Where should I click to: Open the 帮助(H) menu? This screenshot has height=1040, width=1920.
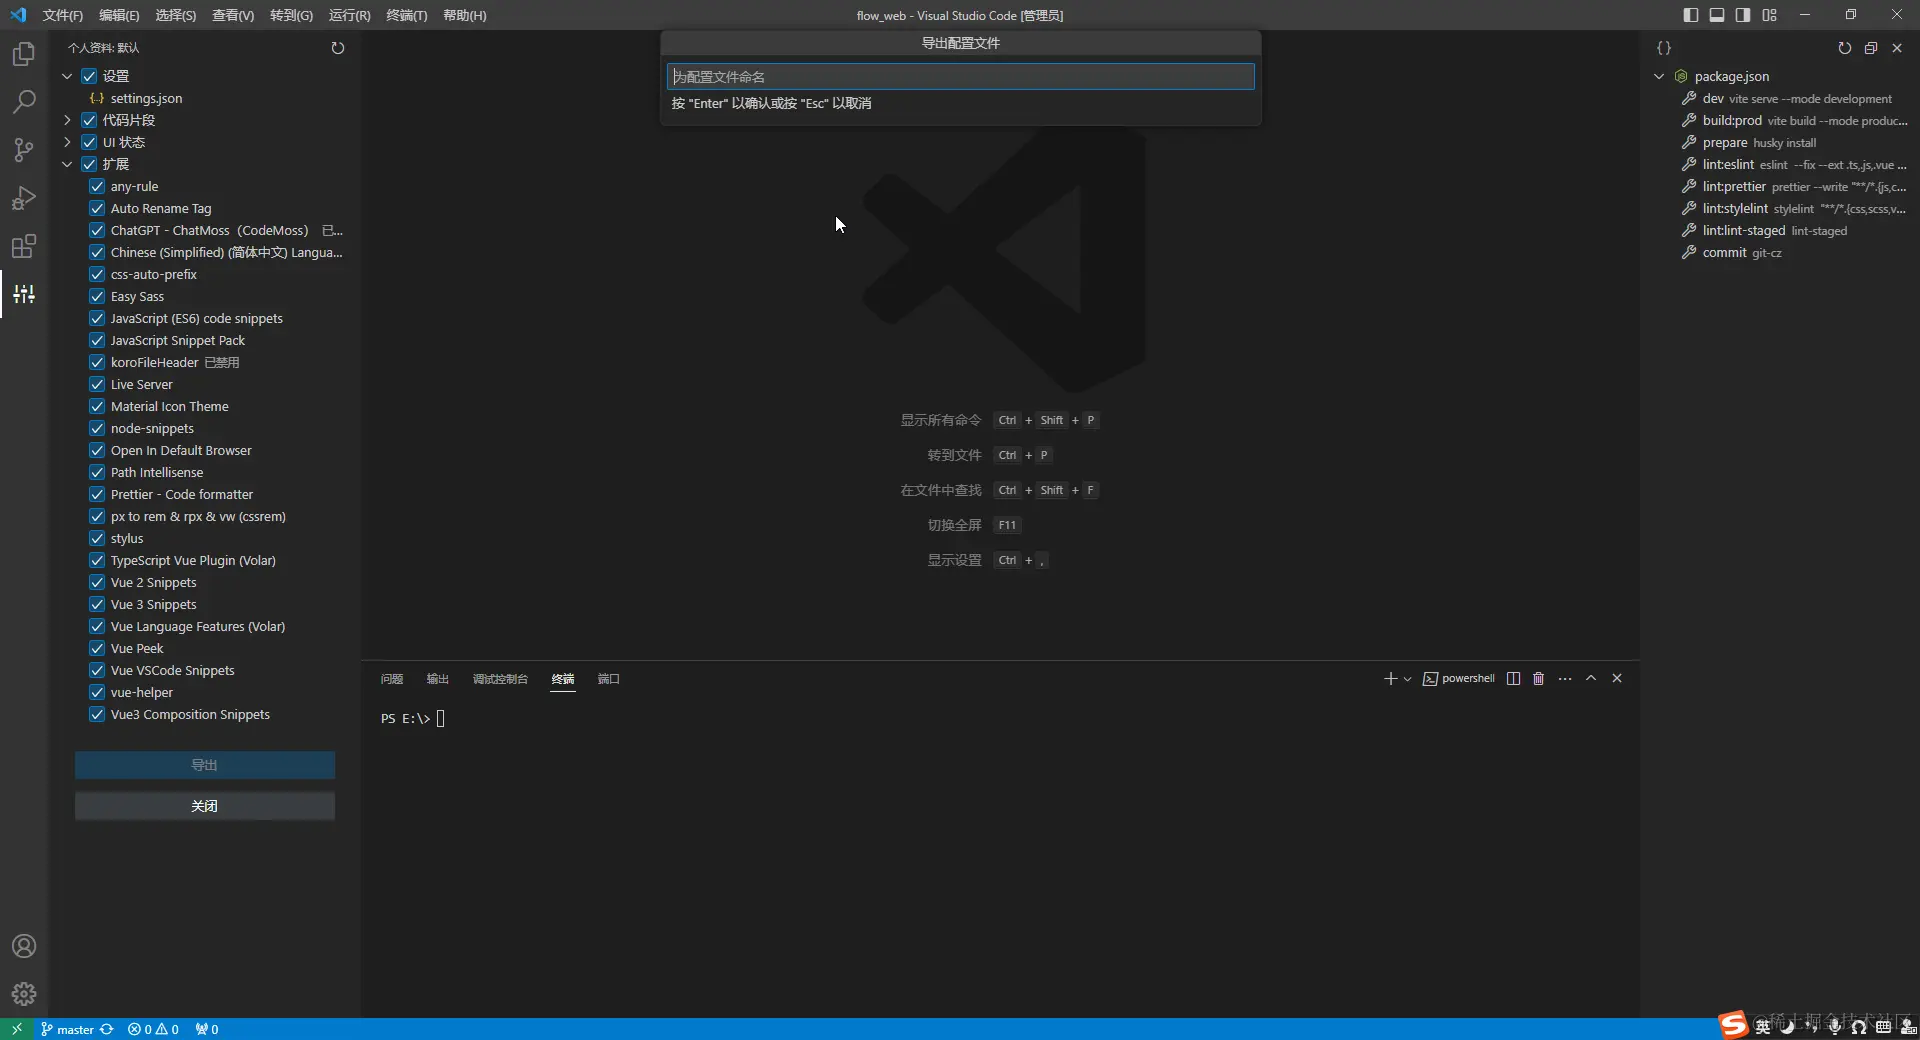coord(465,15)
